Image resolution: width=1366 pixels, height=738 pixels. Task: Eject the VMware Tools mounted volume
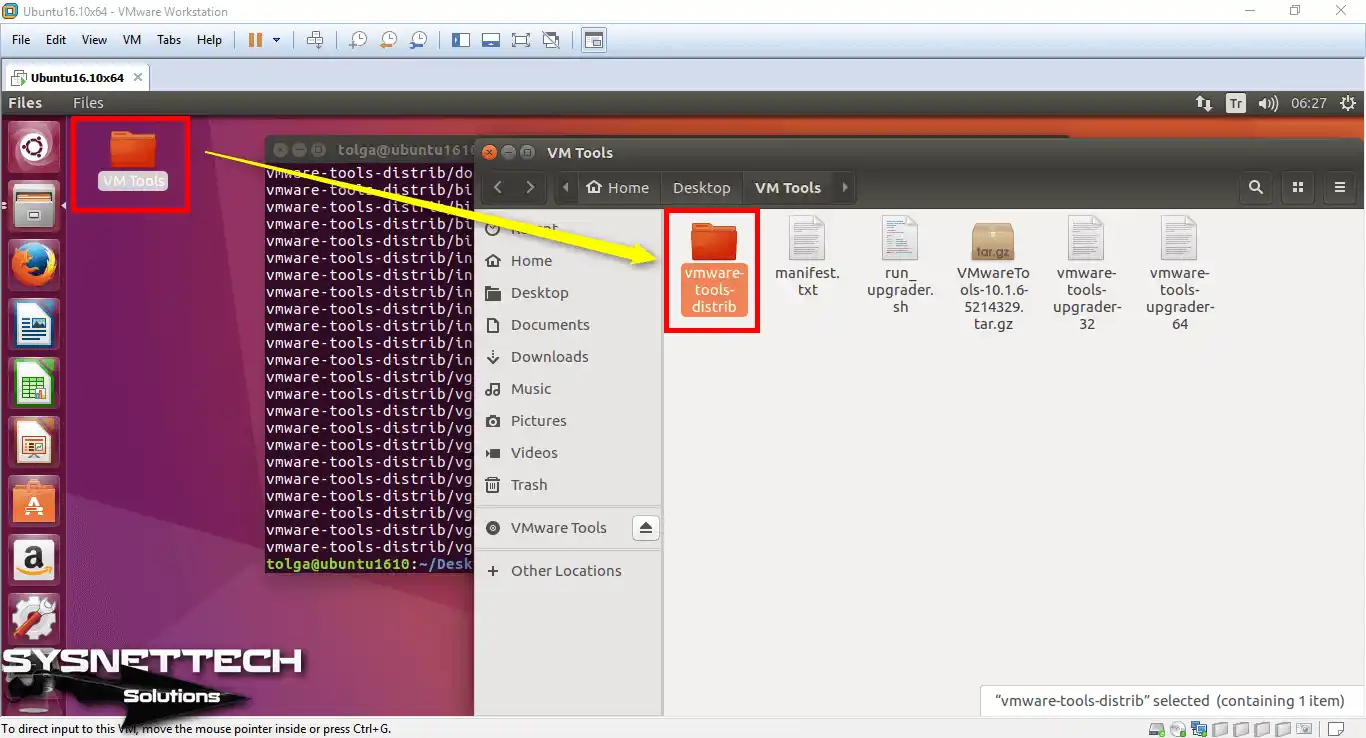pos(646,527)
